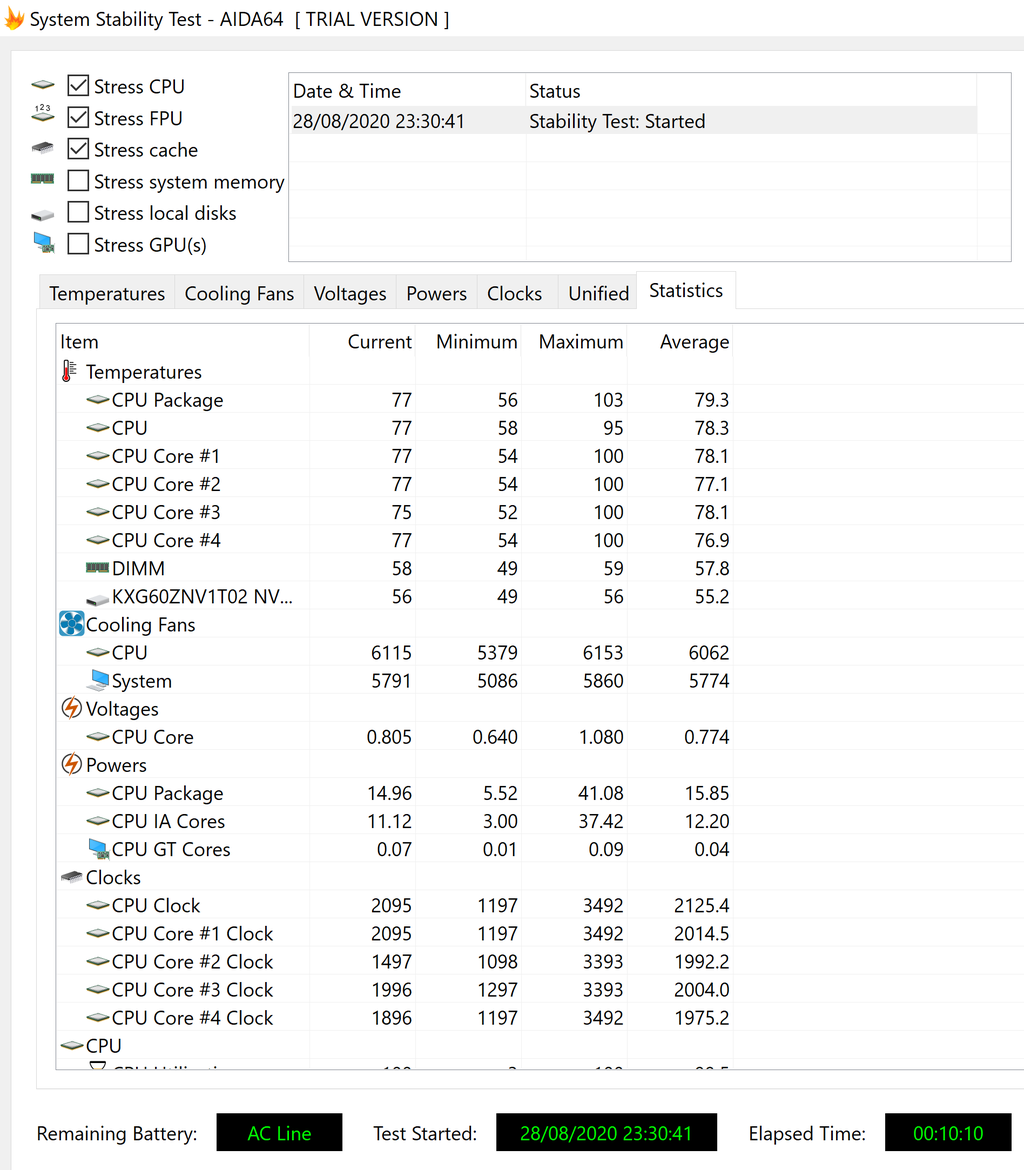Click the Powers lightning bolt icon
Viewport: 1024px width, 1170px height.
(x=71, y=764)
